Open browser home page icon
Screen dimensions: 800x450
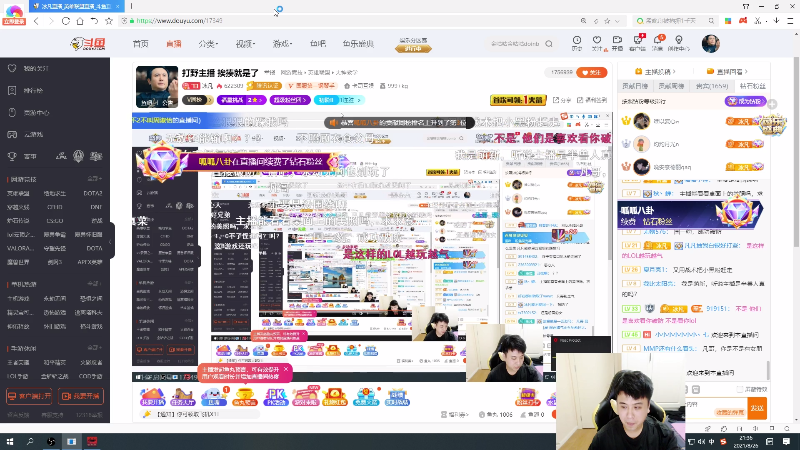(x=80, y=21)
